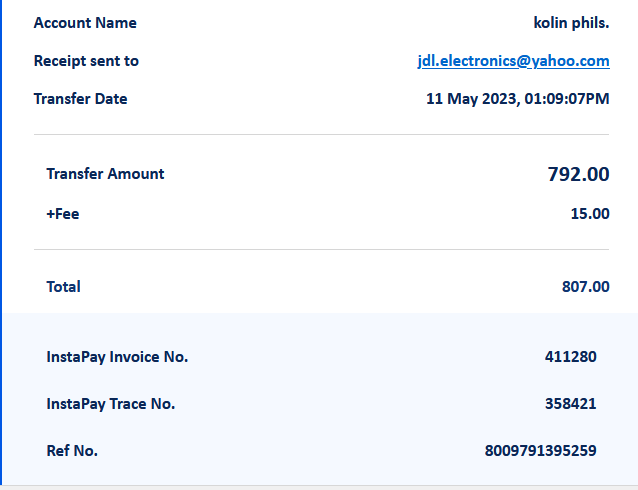
Task: Select the 11 May 2023 transfer timestamp
Action: [x=517, y=99]
